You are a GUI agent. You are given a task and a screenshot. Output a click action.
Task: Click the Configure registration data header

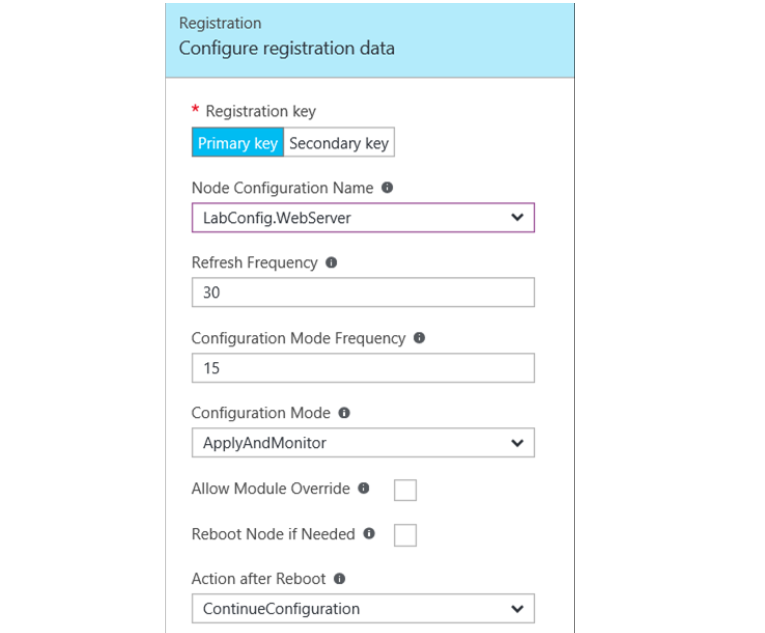point(286,48)
